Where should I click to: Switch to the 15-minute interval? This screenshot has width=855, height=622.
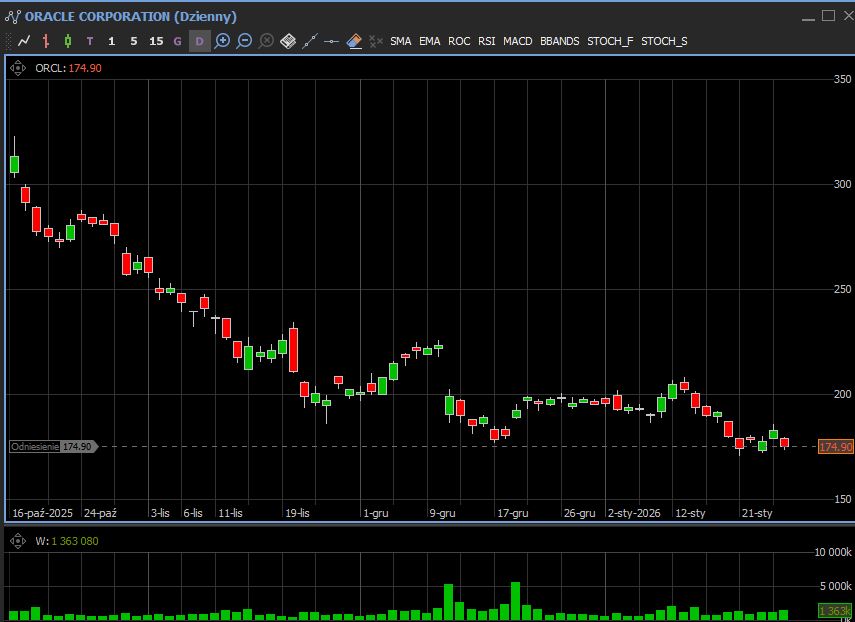(155, 41)
